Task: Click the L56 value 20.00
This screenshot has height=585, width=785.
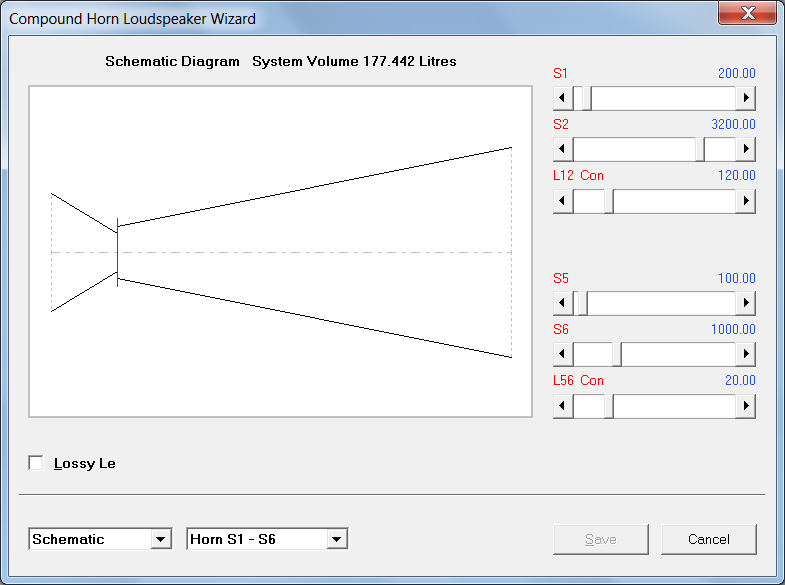Action: [740, 381]
